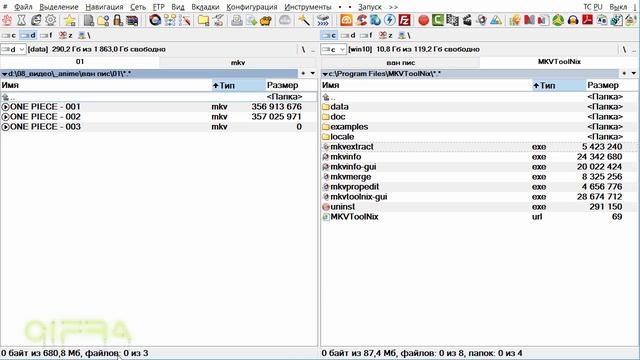The image size is (640, 360).
Task: Launch the headphones audio icon
Action: pos(573,20)
